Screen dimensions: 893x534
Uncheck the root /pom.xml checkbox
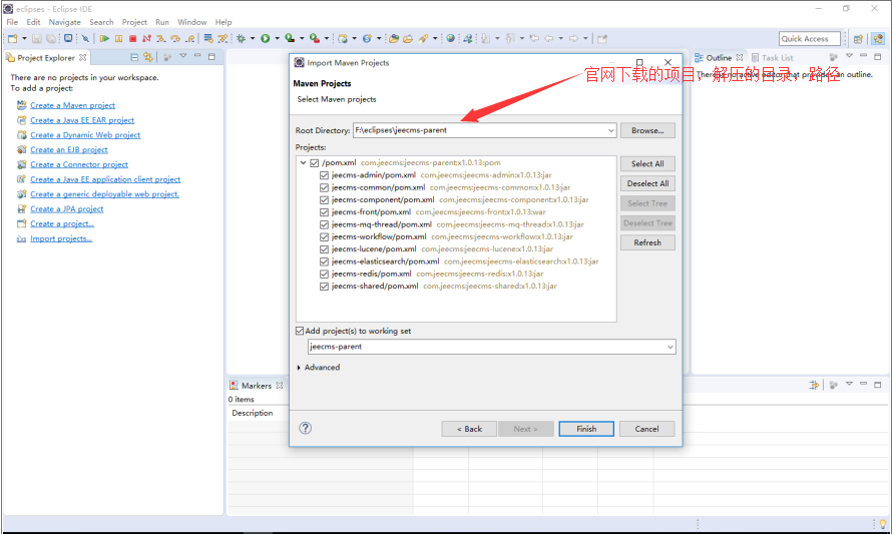tap(314, 163)
